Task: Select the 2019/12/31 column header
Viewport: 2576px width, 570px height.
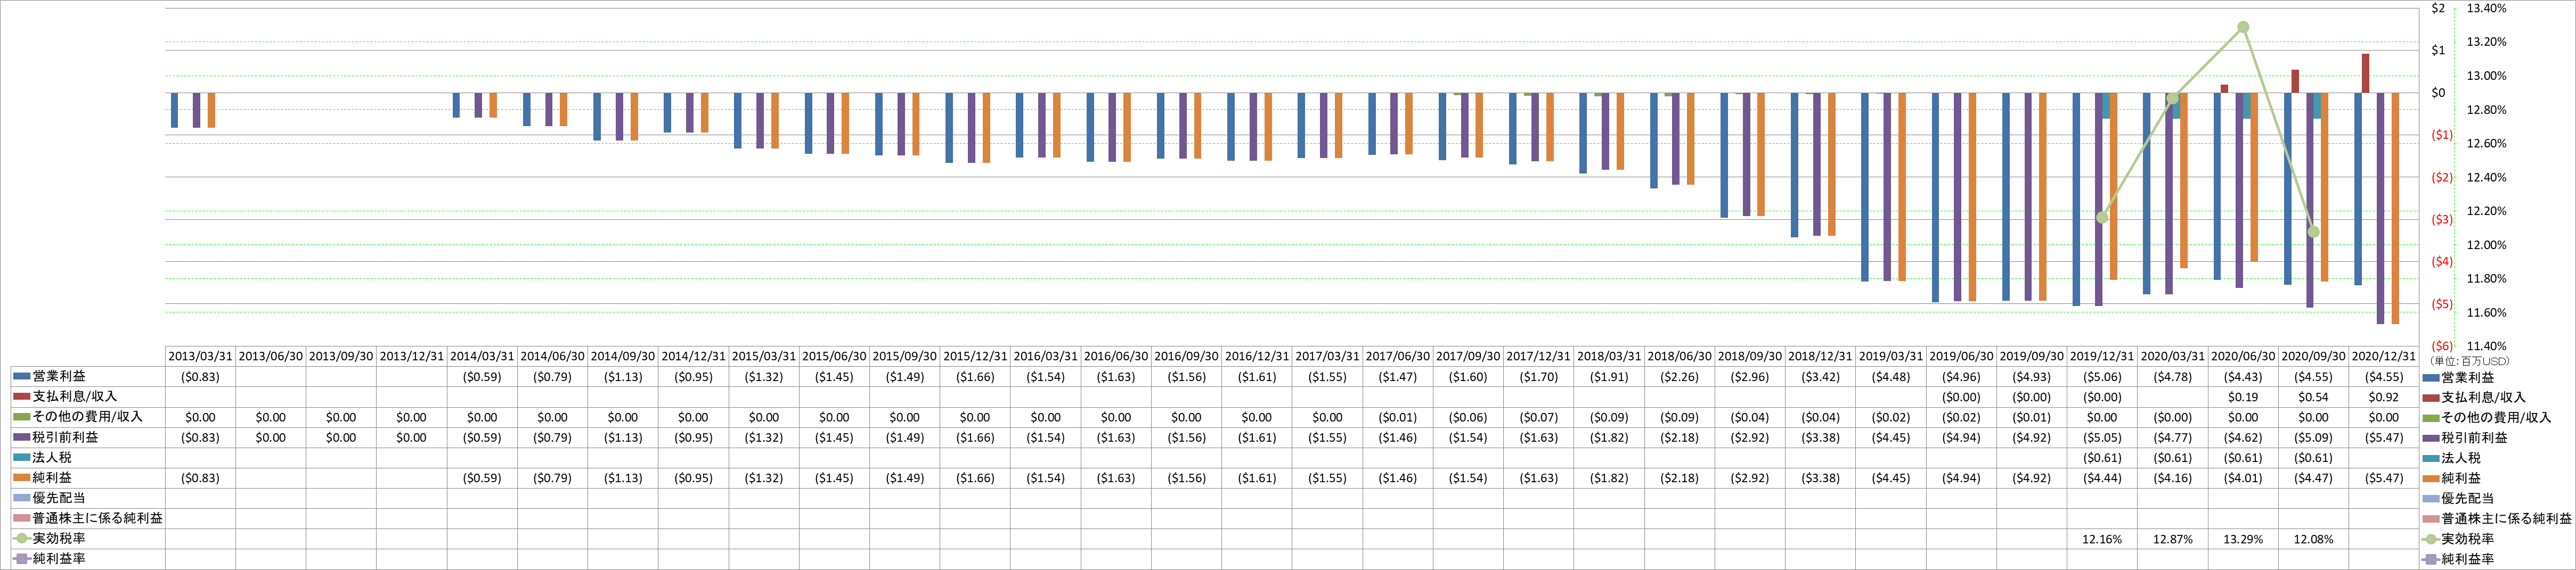Action: tap(2102, 356)
